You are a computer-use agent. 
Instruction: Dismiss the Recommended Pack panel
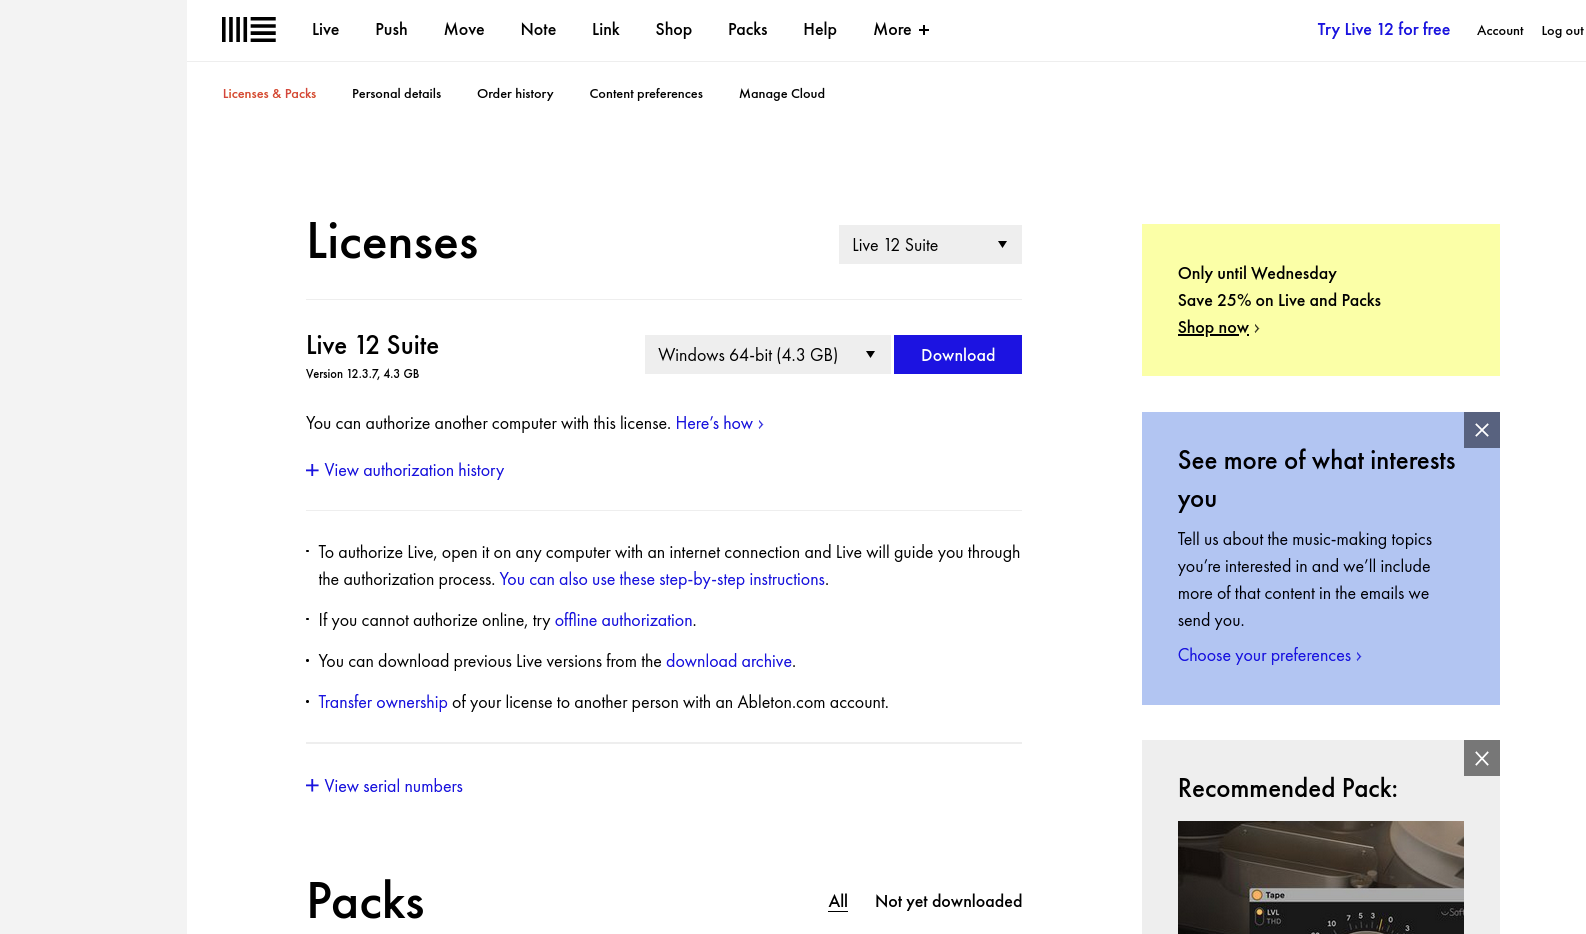(1481, 758)
